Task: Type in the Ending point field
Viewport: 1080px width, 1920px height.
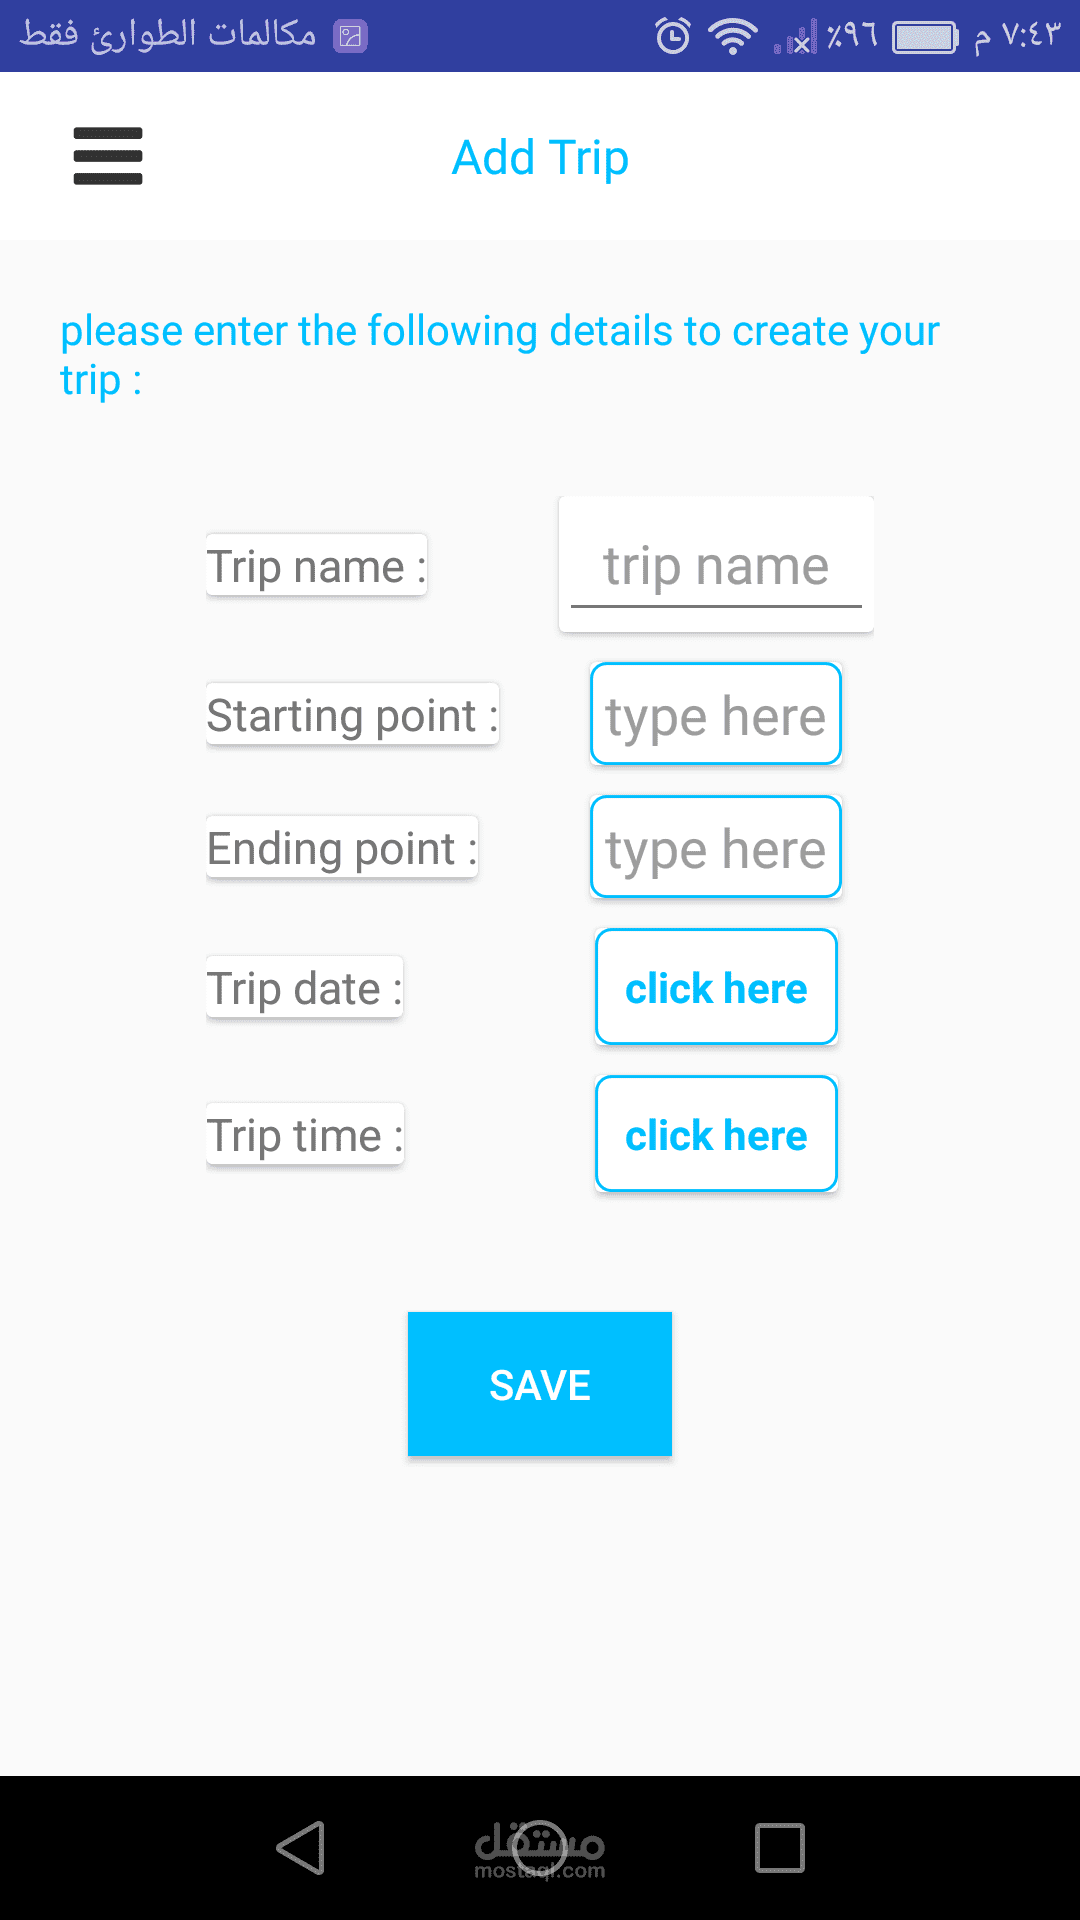Action: tap(716, 848)
